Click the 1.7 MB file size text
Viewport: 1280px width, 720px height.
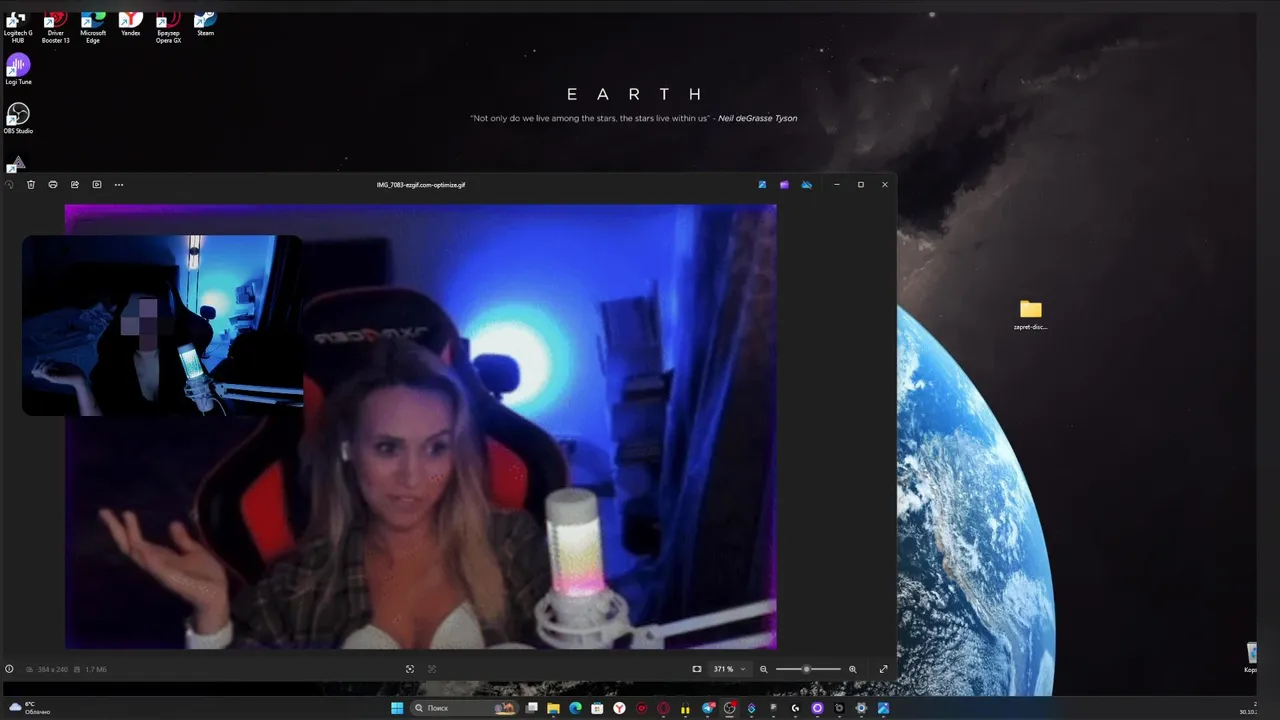click(x=96, y=669)
